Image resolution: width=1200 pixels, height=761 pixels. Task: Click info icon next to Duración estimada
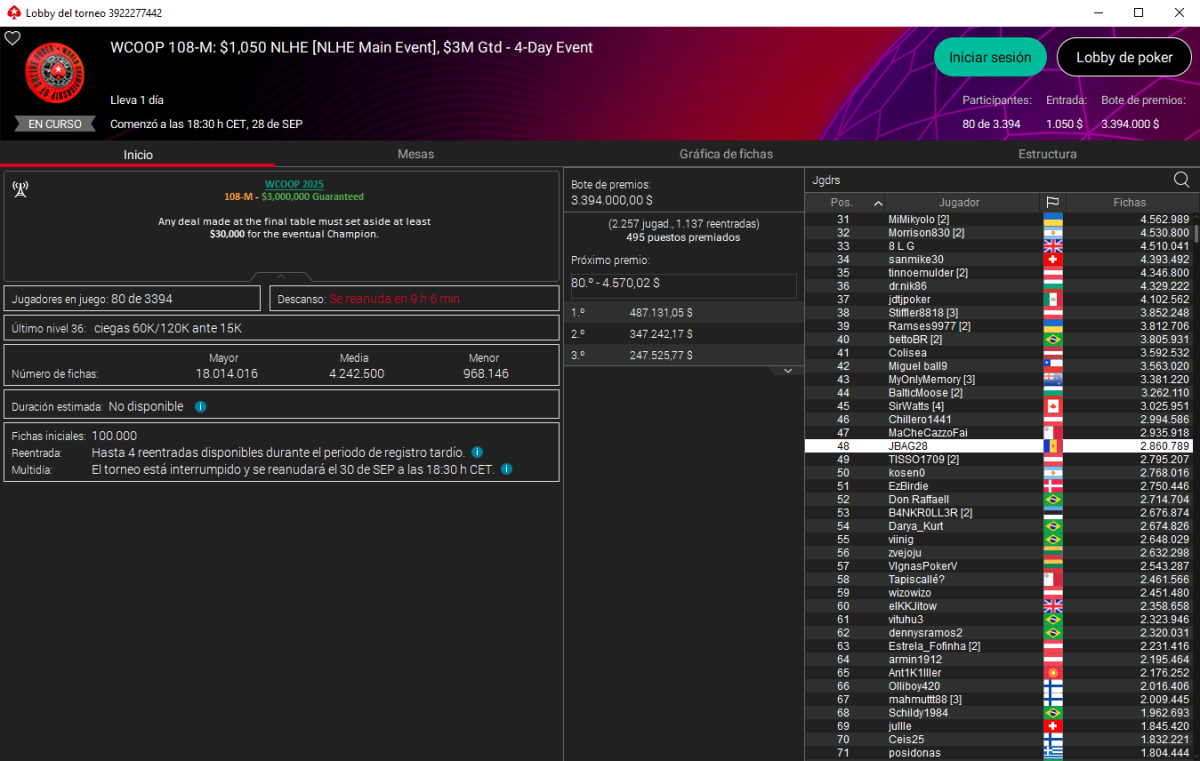pyautogui.click(x=201, y=407)
